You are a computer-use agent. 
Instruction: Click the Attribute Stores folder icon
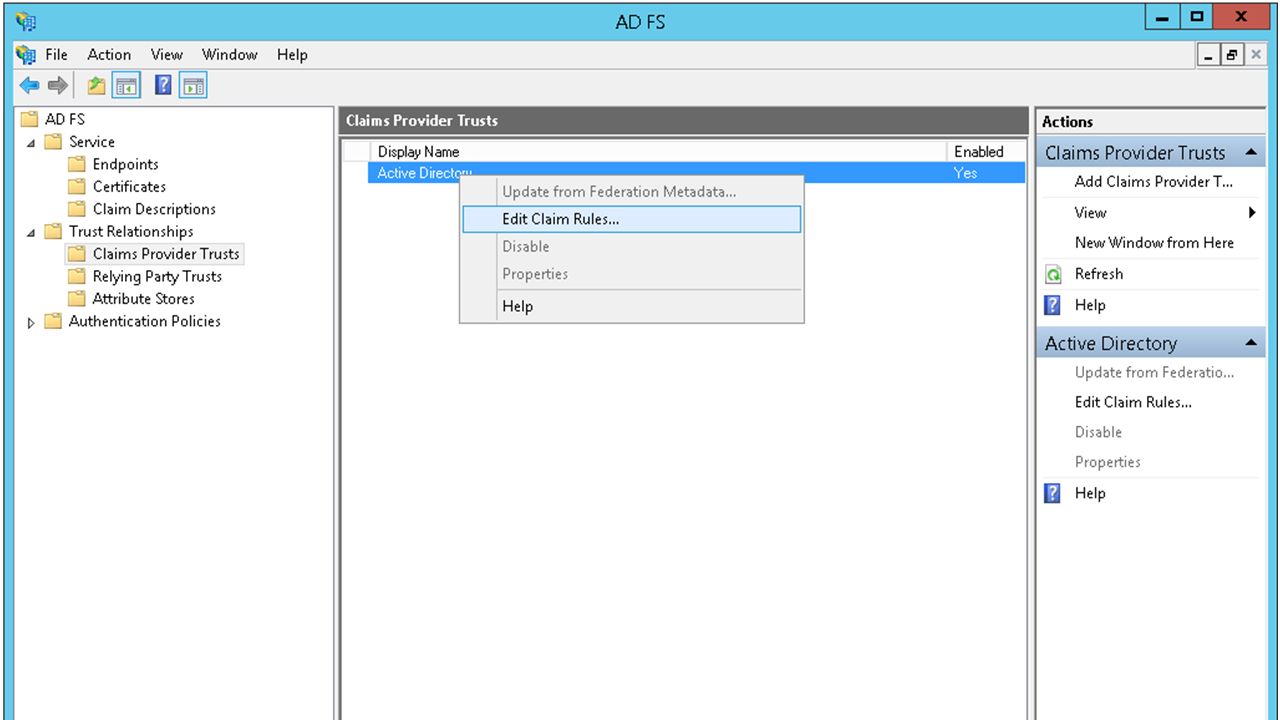click(77, 298)
